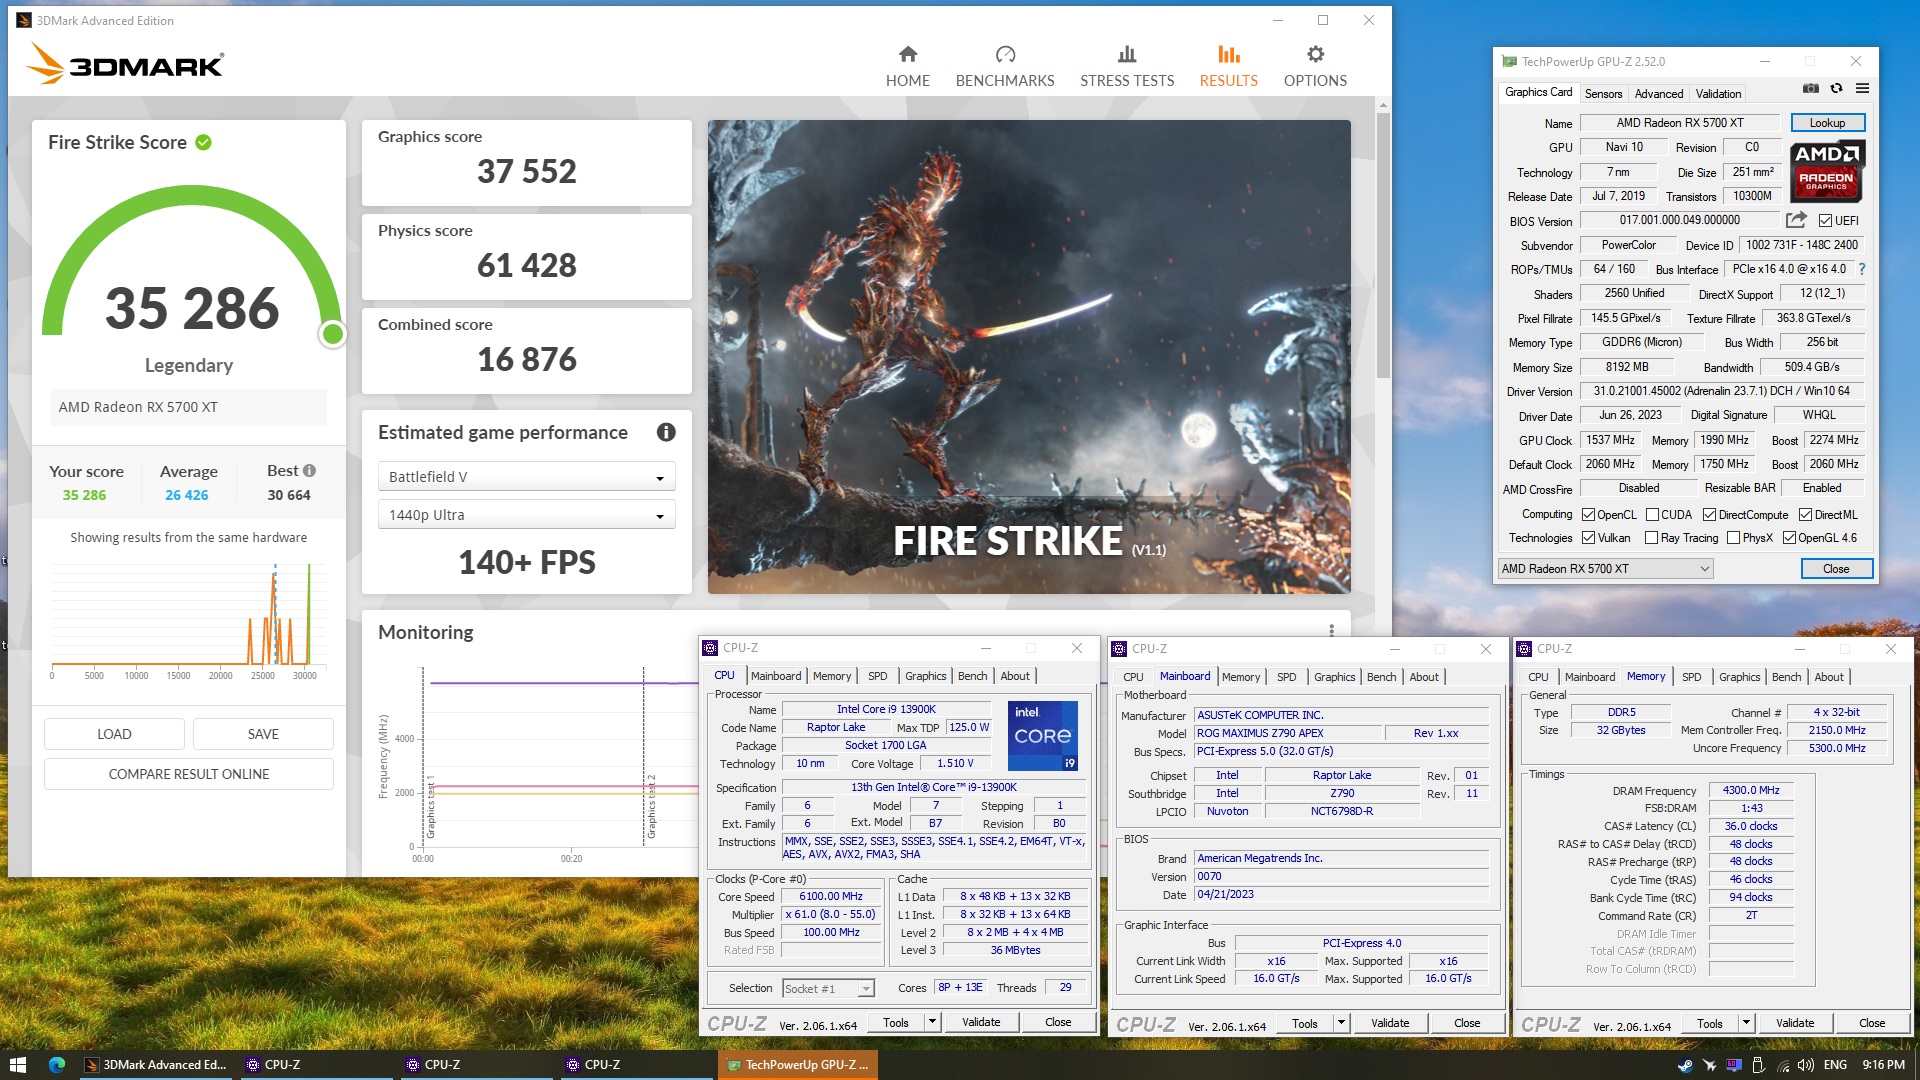Click volume speaker tray icon
The height and width of the screenshot is (1080, 1920).
coord(1805,1065)
